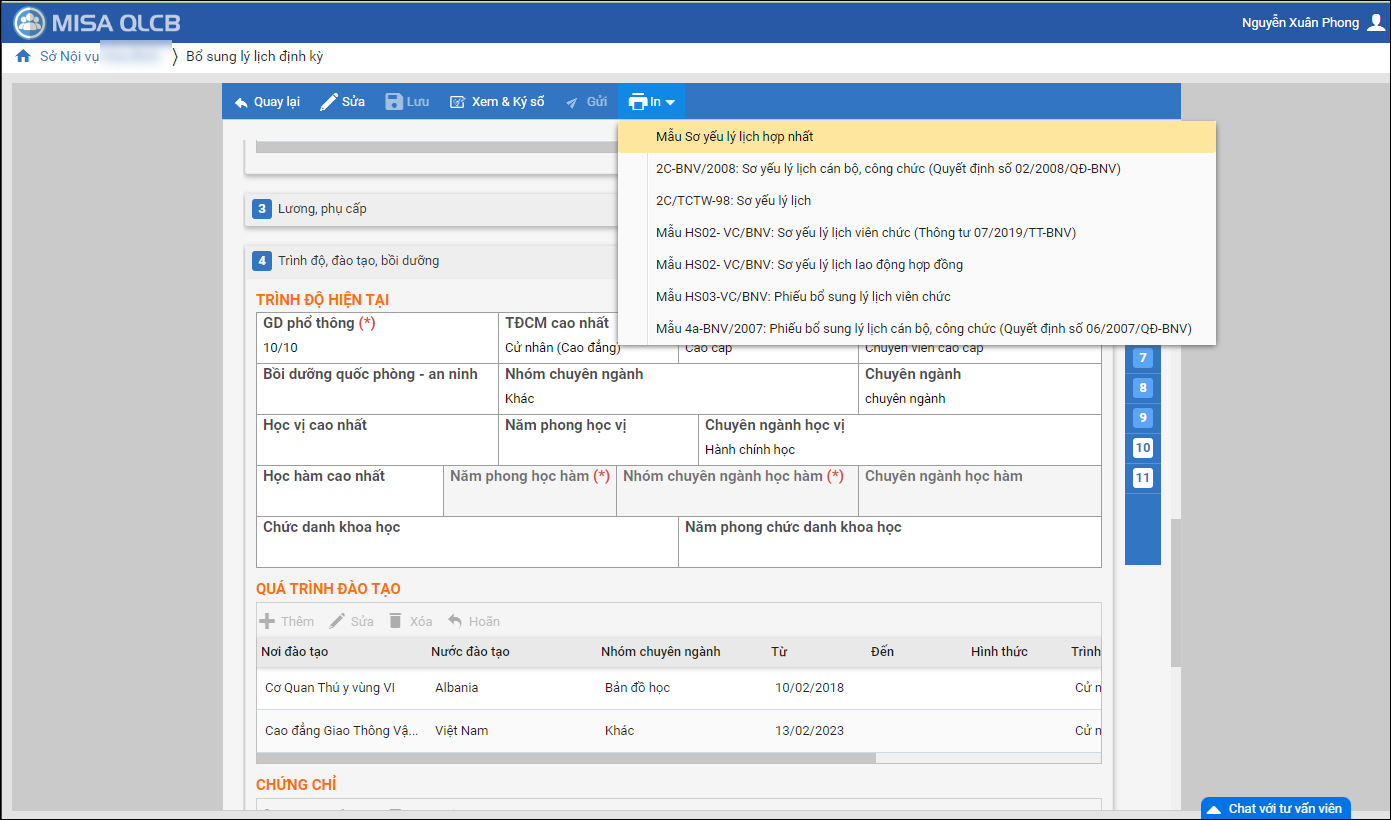Click the Thêm plus icon in training table
Image resolution: width=1391 pixels, height=820 pixels.
click(268, 621)
